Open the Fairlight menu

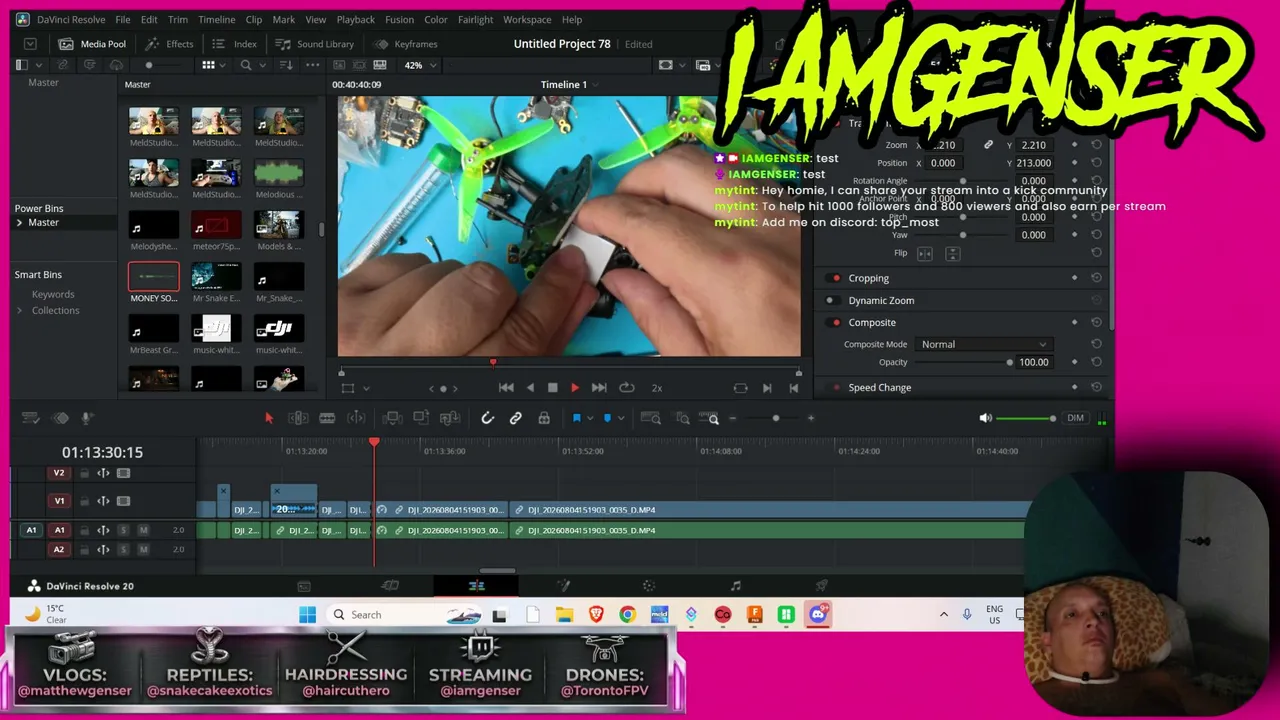[475, 19]
